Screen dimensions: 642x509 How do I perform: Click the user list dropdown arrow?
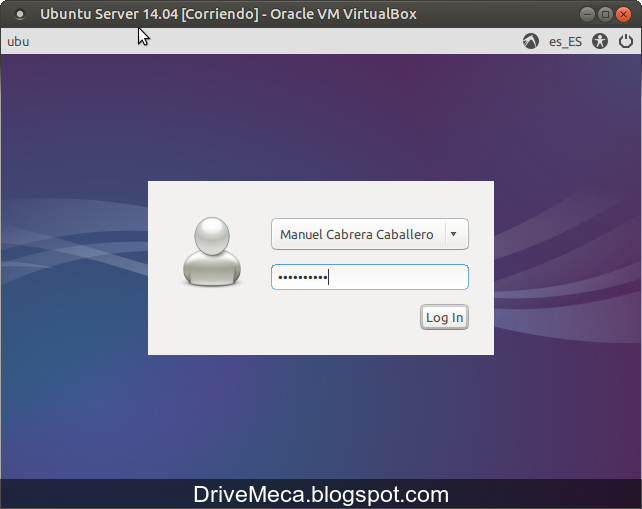click(x=454, y=234)
